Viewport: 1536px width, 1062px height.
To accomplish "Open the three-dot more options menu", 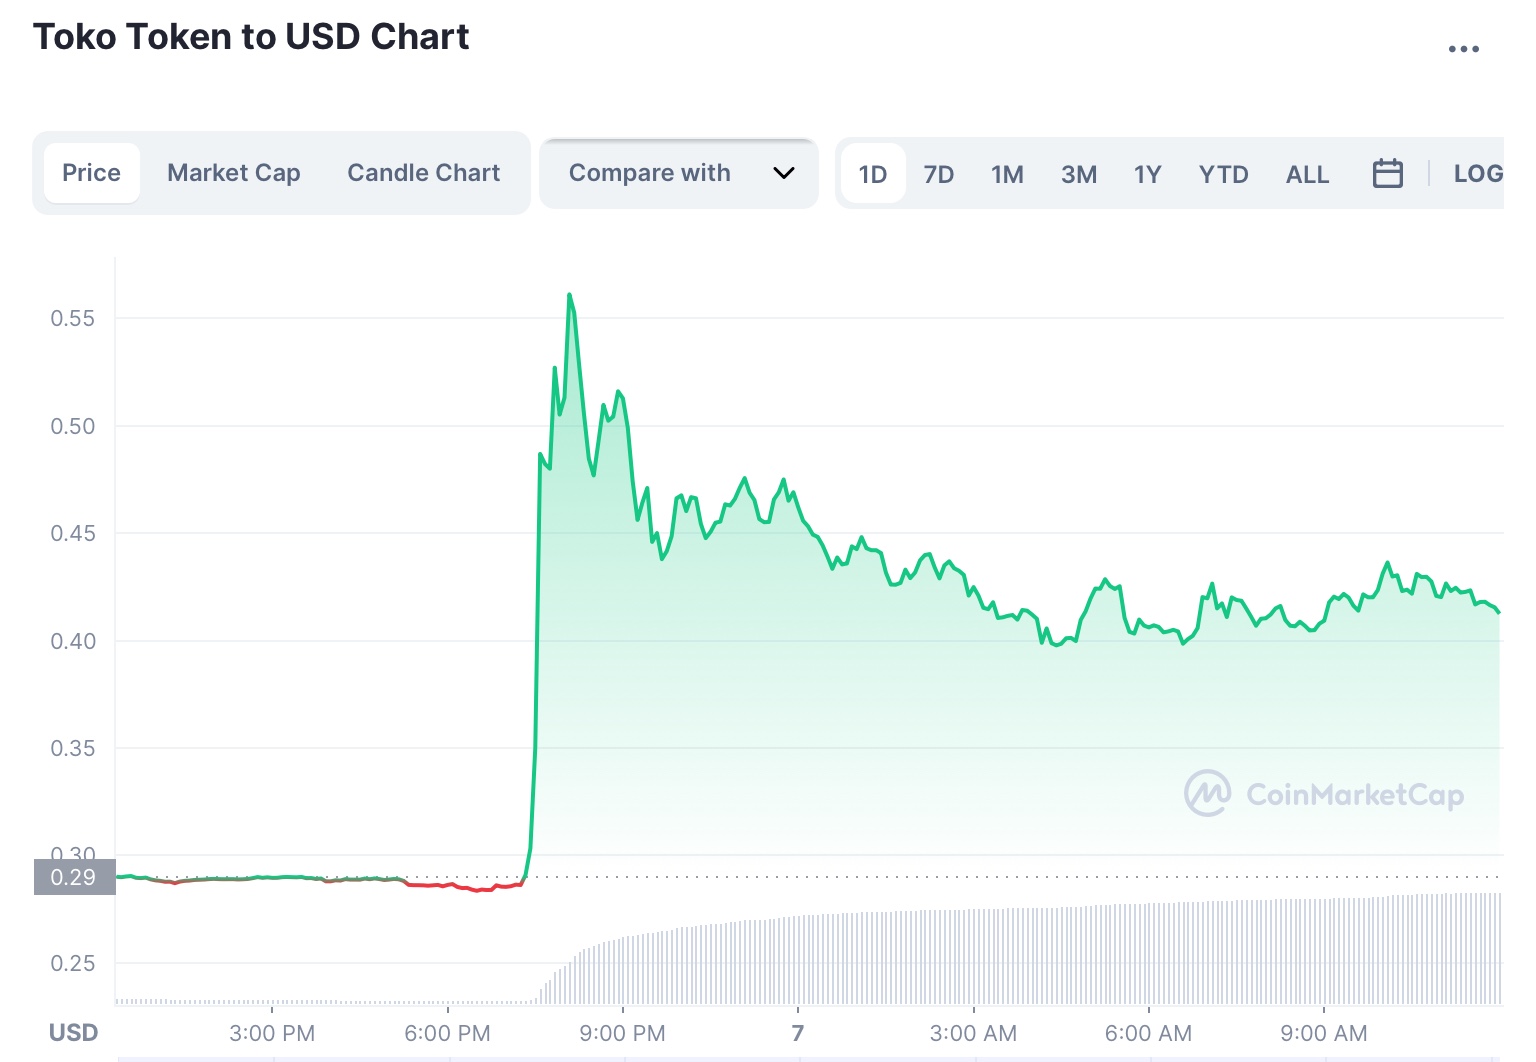I will point(1463,49).
